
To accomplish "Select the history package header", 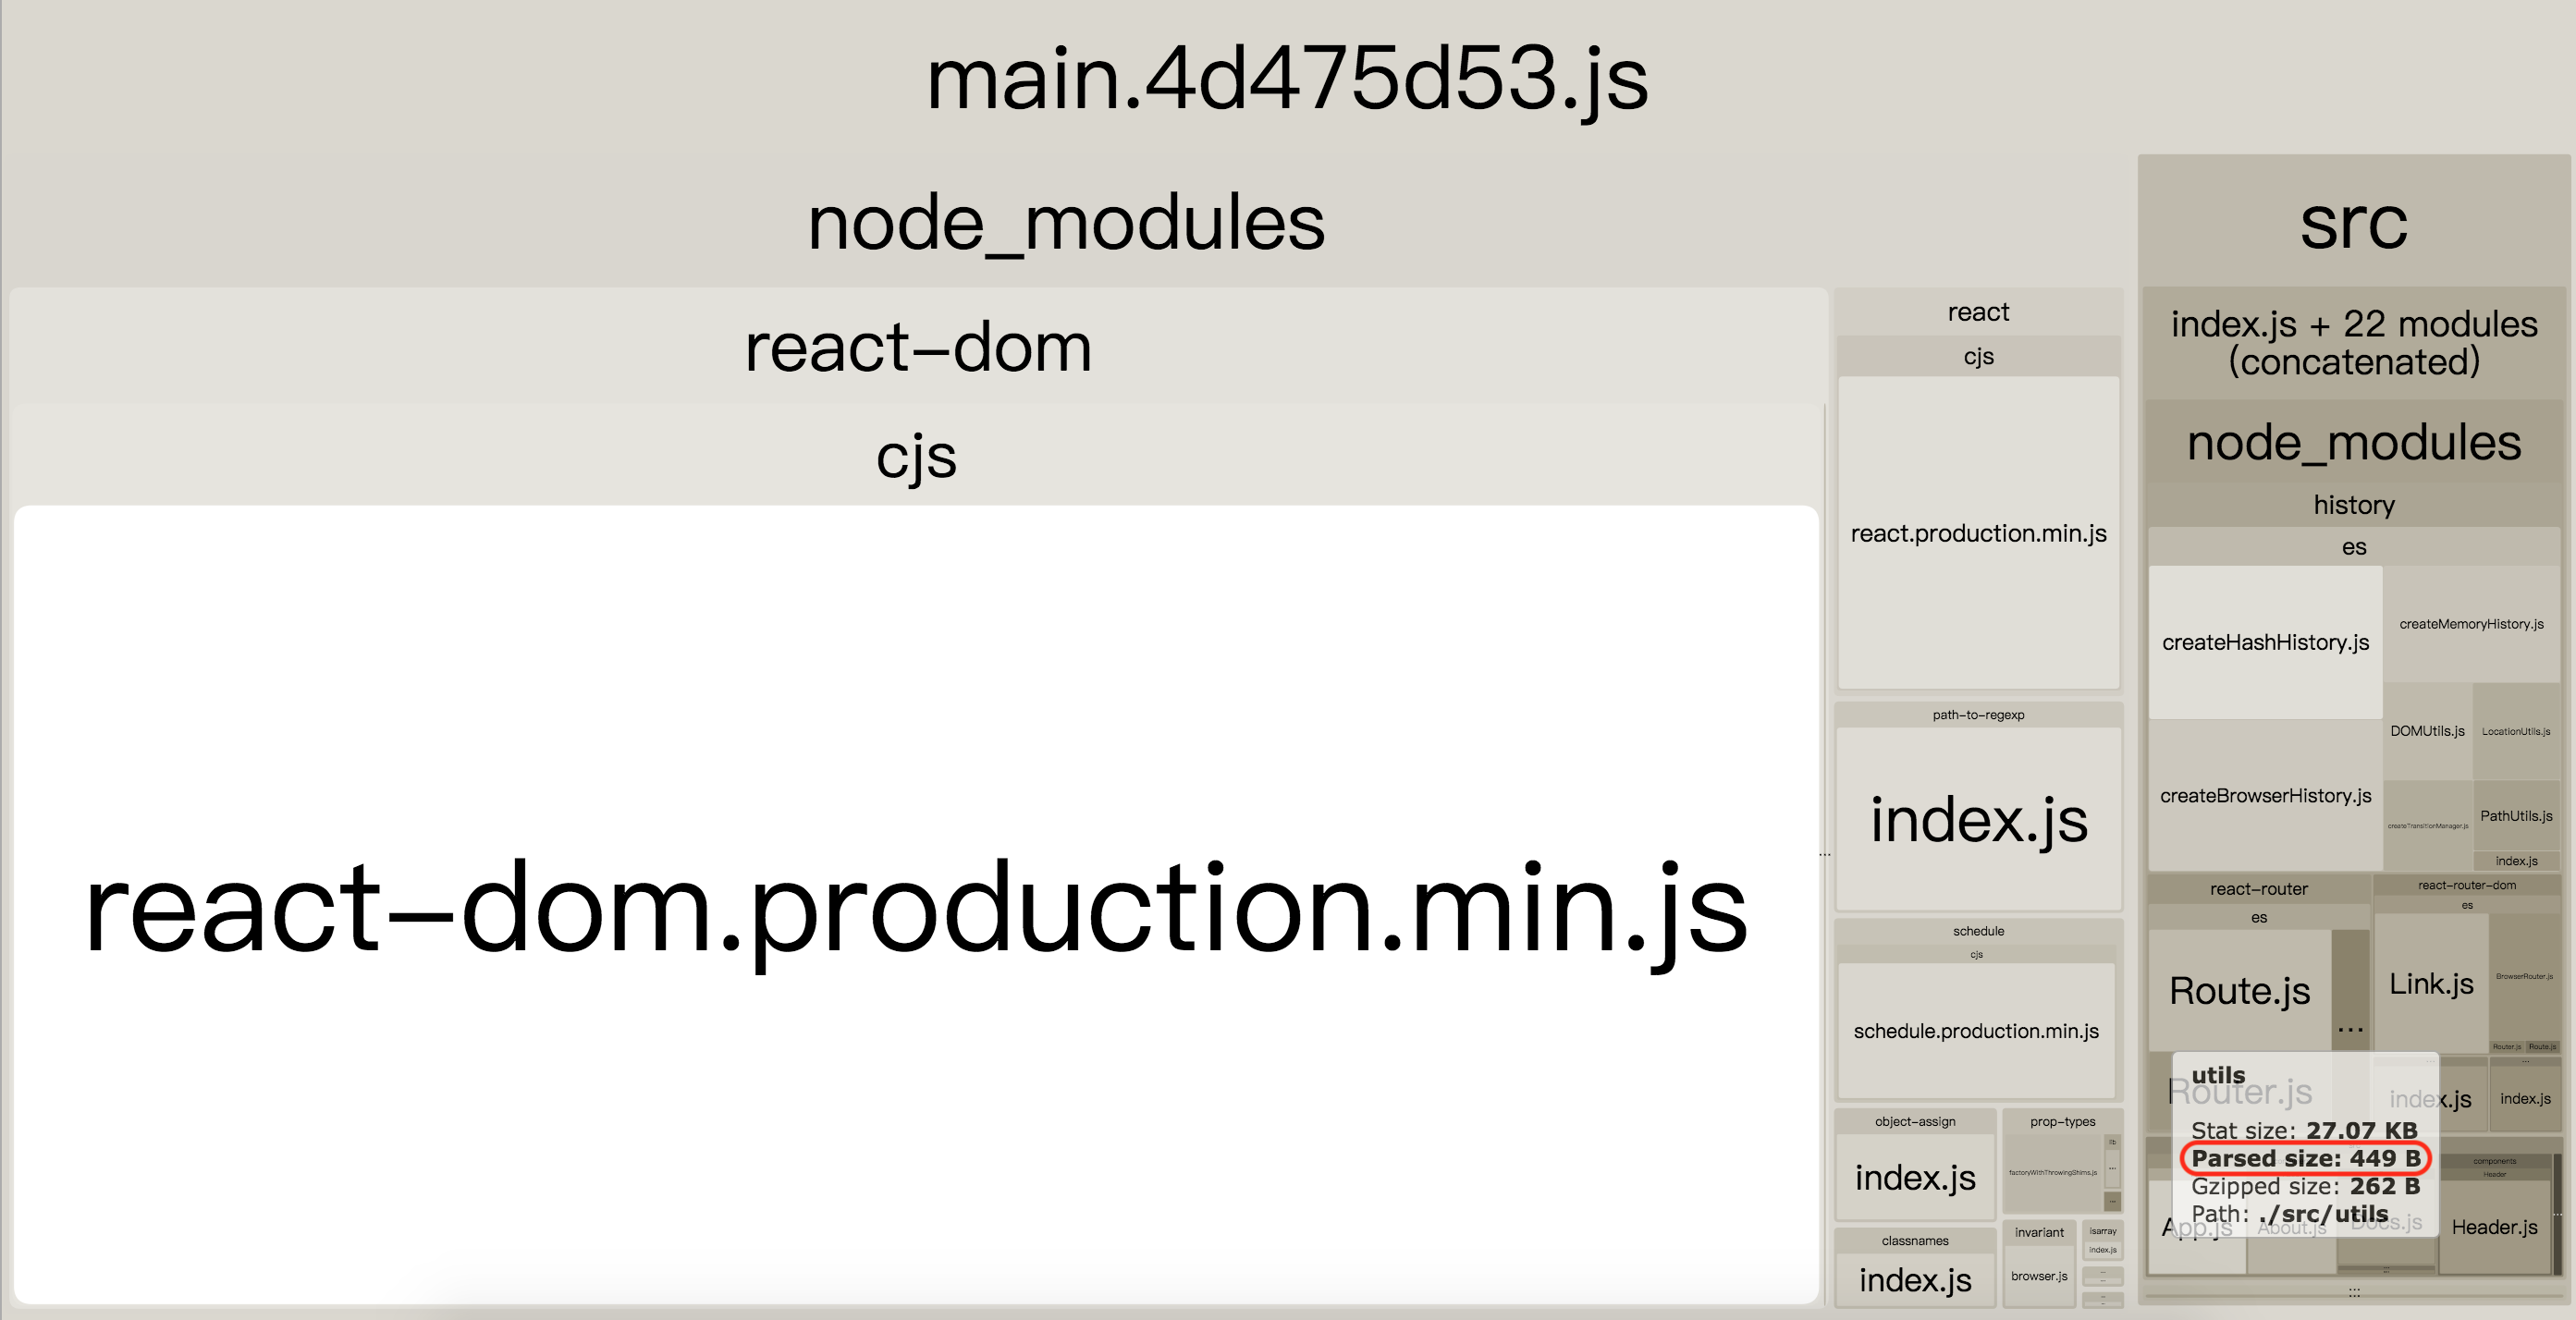I will tap(2353, 505).
